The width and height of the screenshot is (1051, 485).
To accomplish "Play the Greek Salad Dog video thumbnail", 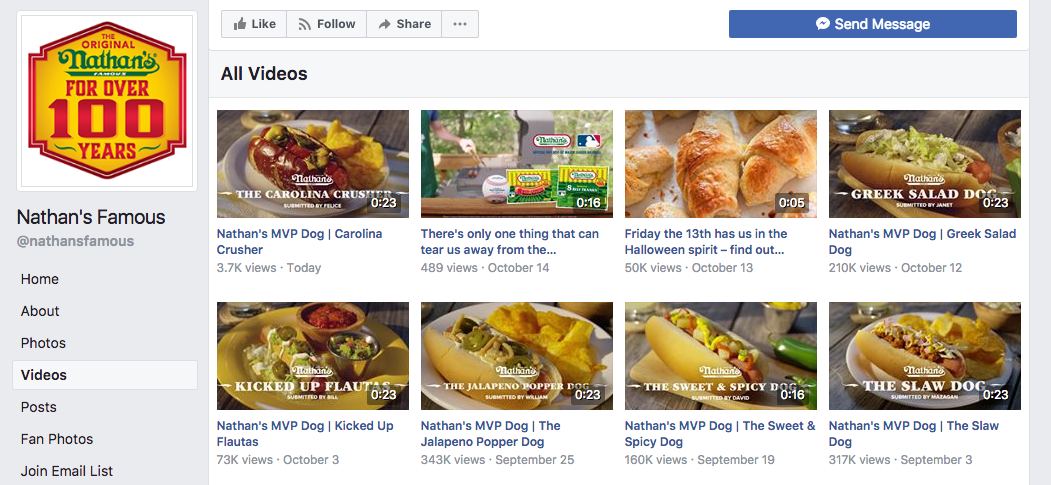I will [925, 164].
